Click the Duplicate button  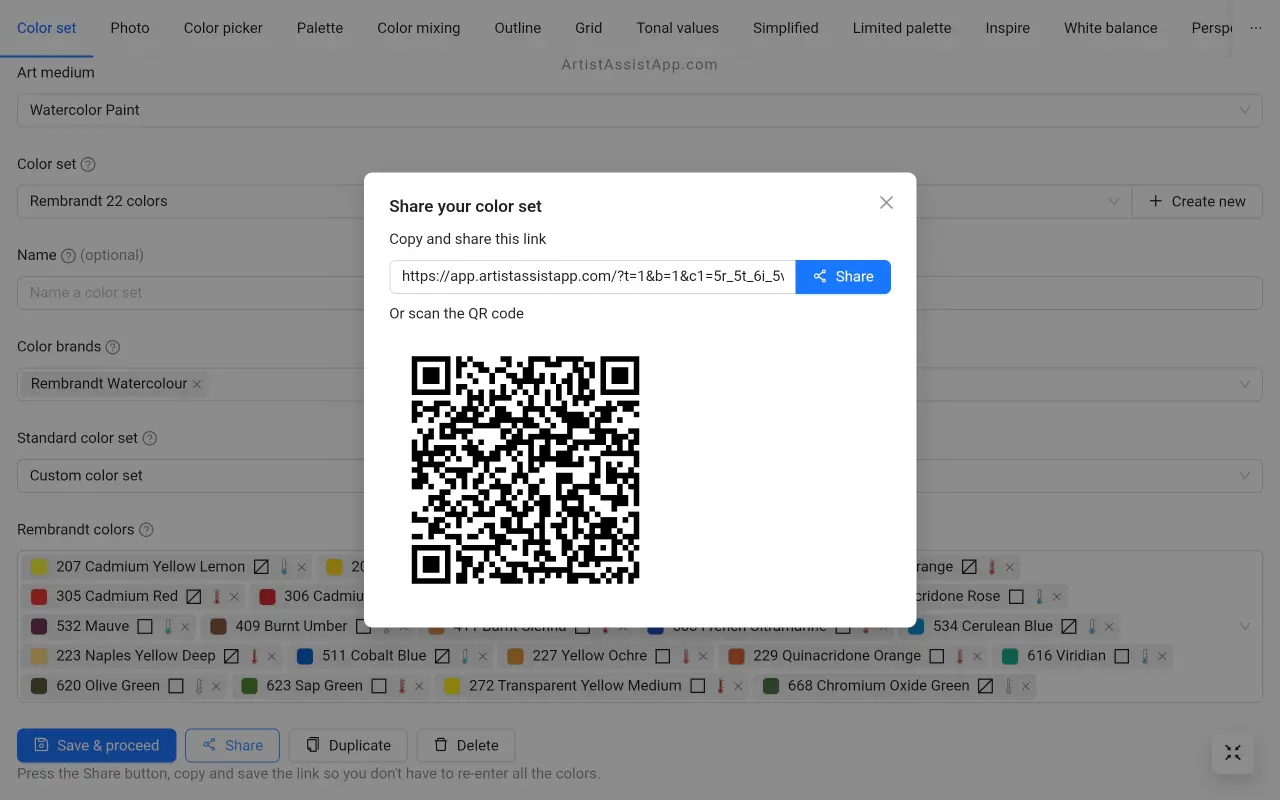(x=348, y=745)
